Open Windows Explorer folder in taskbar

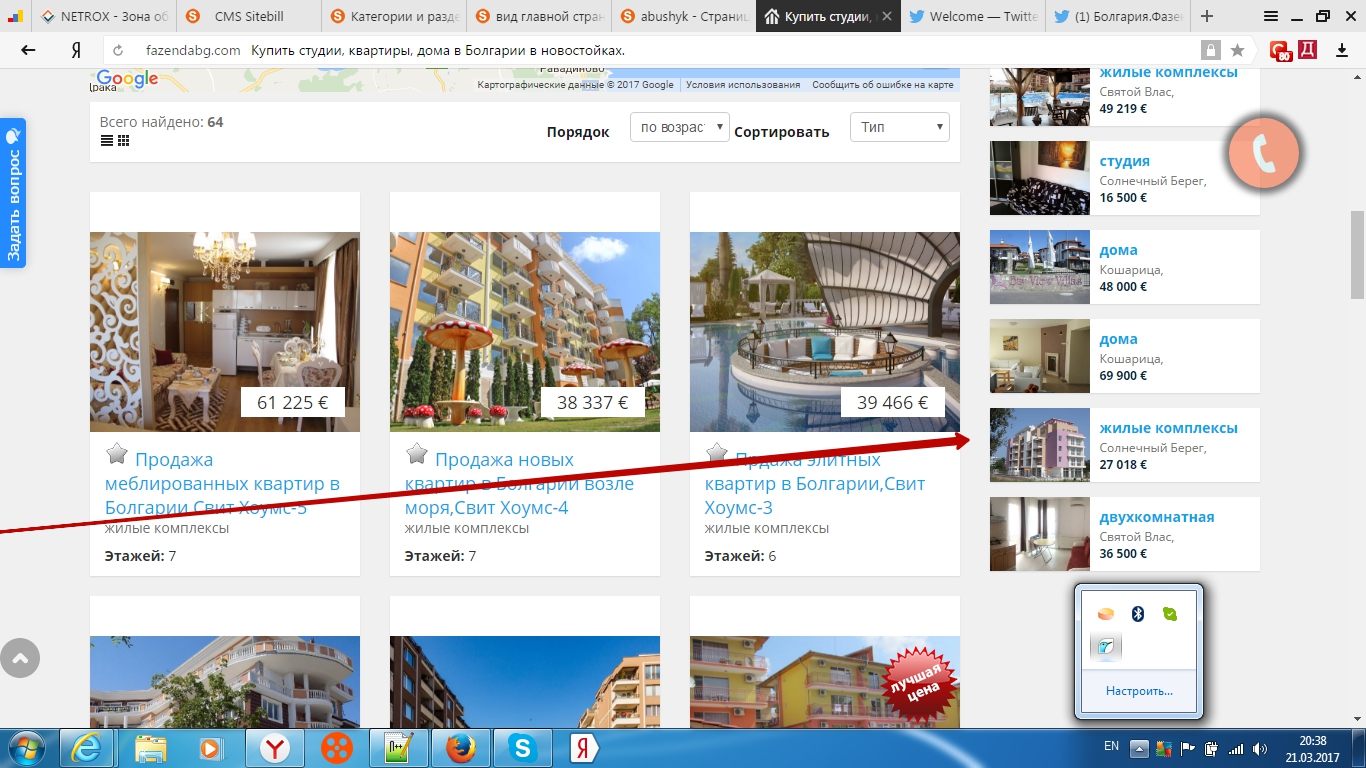(x=150, y=748)
